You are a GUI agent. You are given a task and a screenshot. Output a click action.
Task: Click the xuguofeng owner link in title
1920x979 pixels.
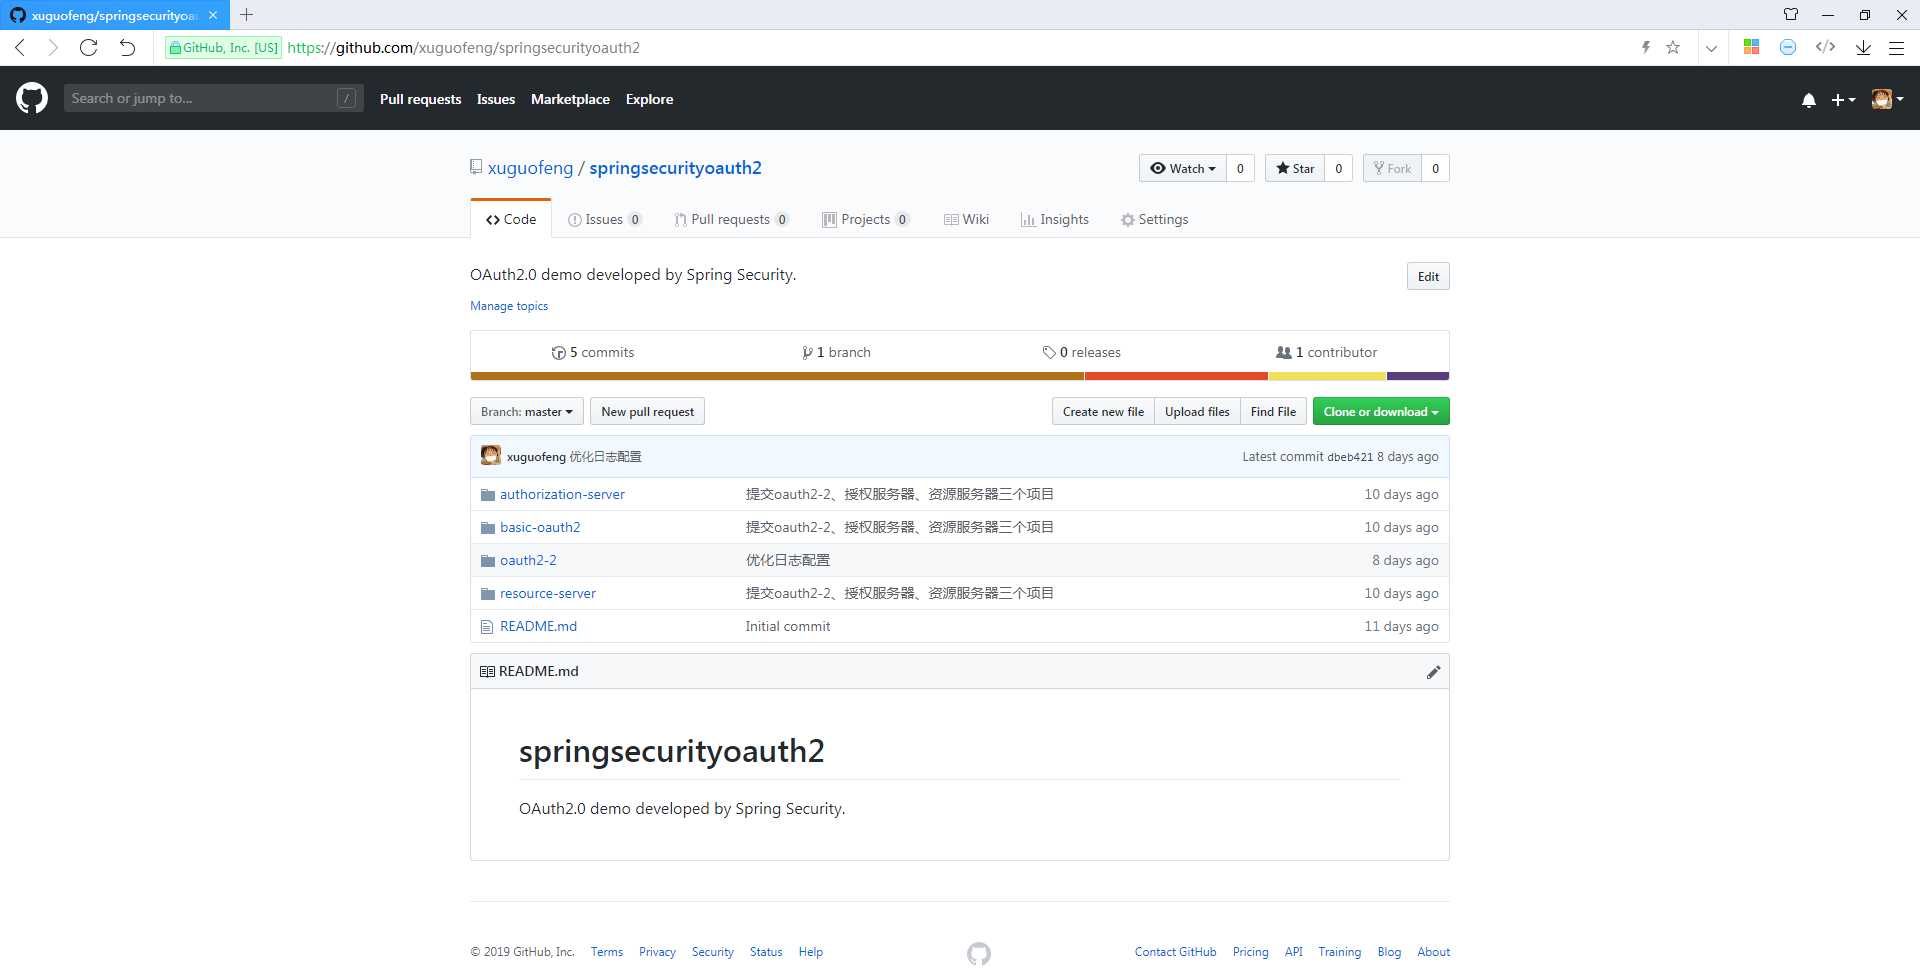[530, 168]
